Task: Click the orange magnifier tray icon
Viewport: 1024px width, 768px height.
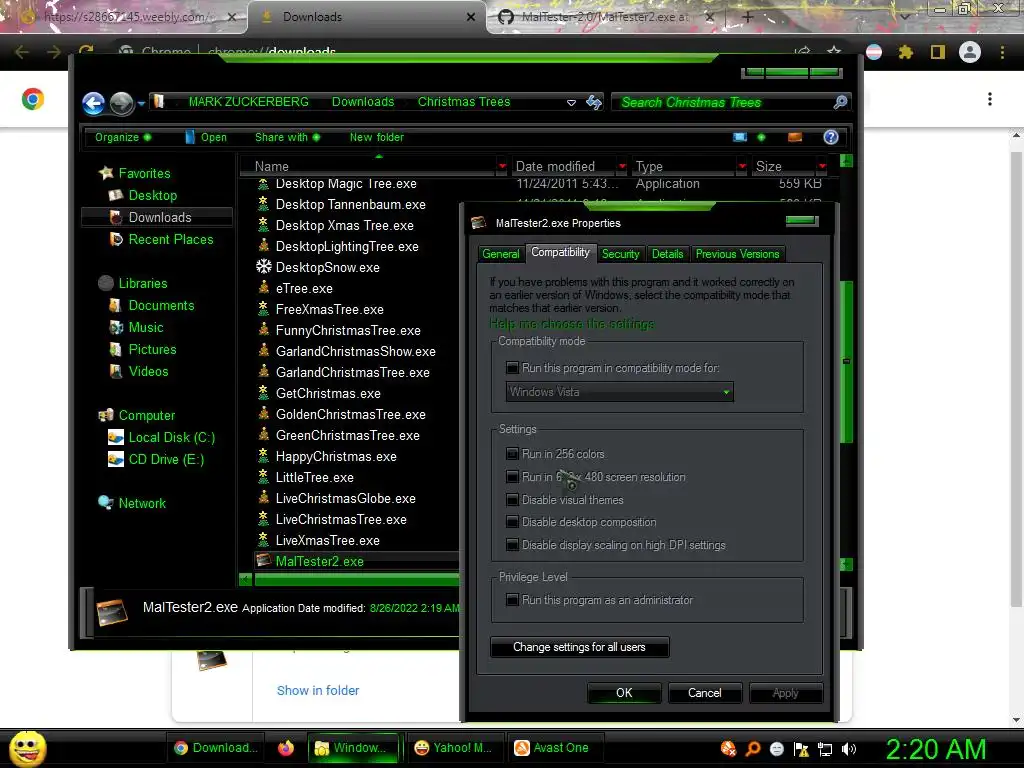Action: (x=753, y=749)
